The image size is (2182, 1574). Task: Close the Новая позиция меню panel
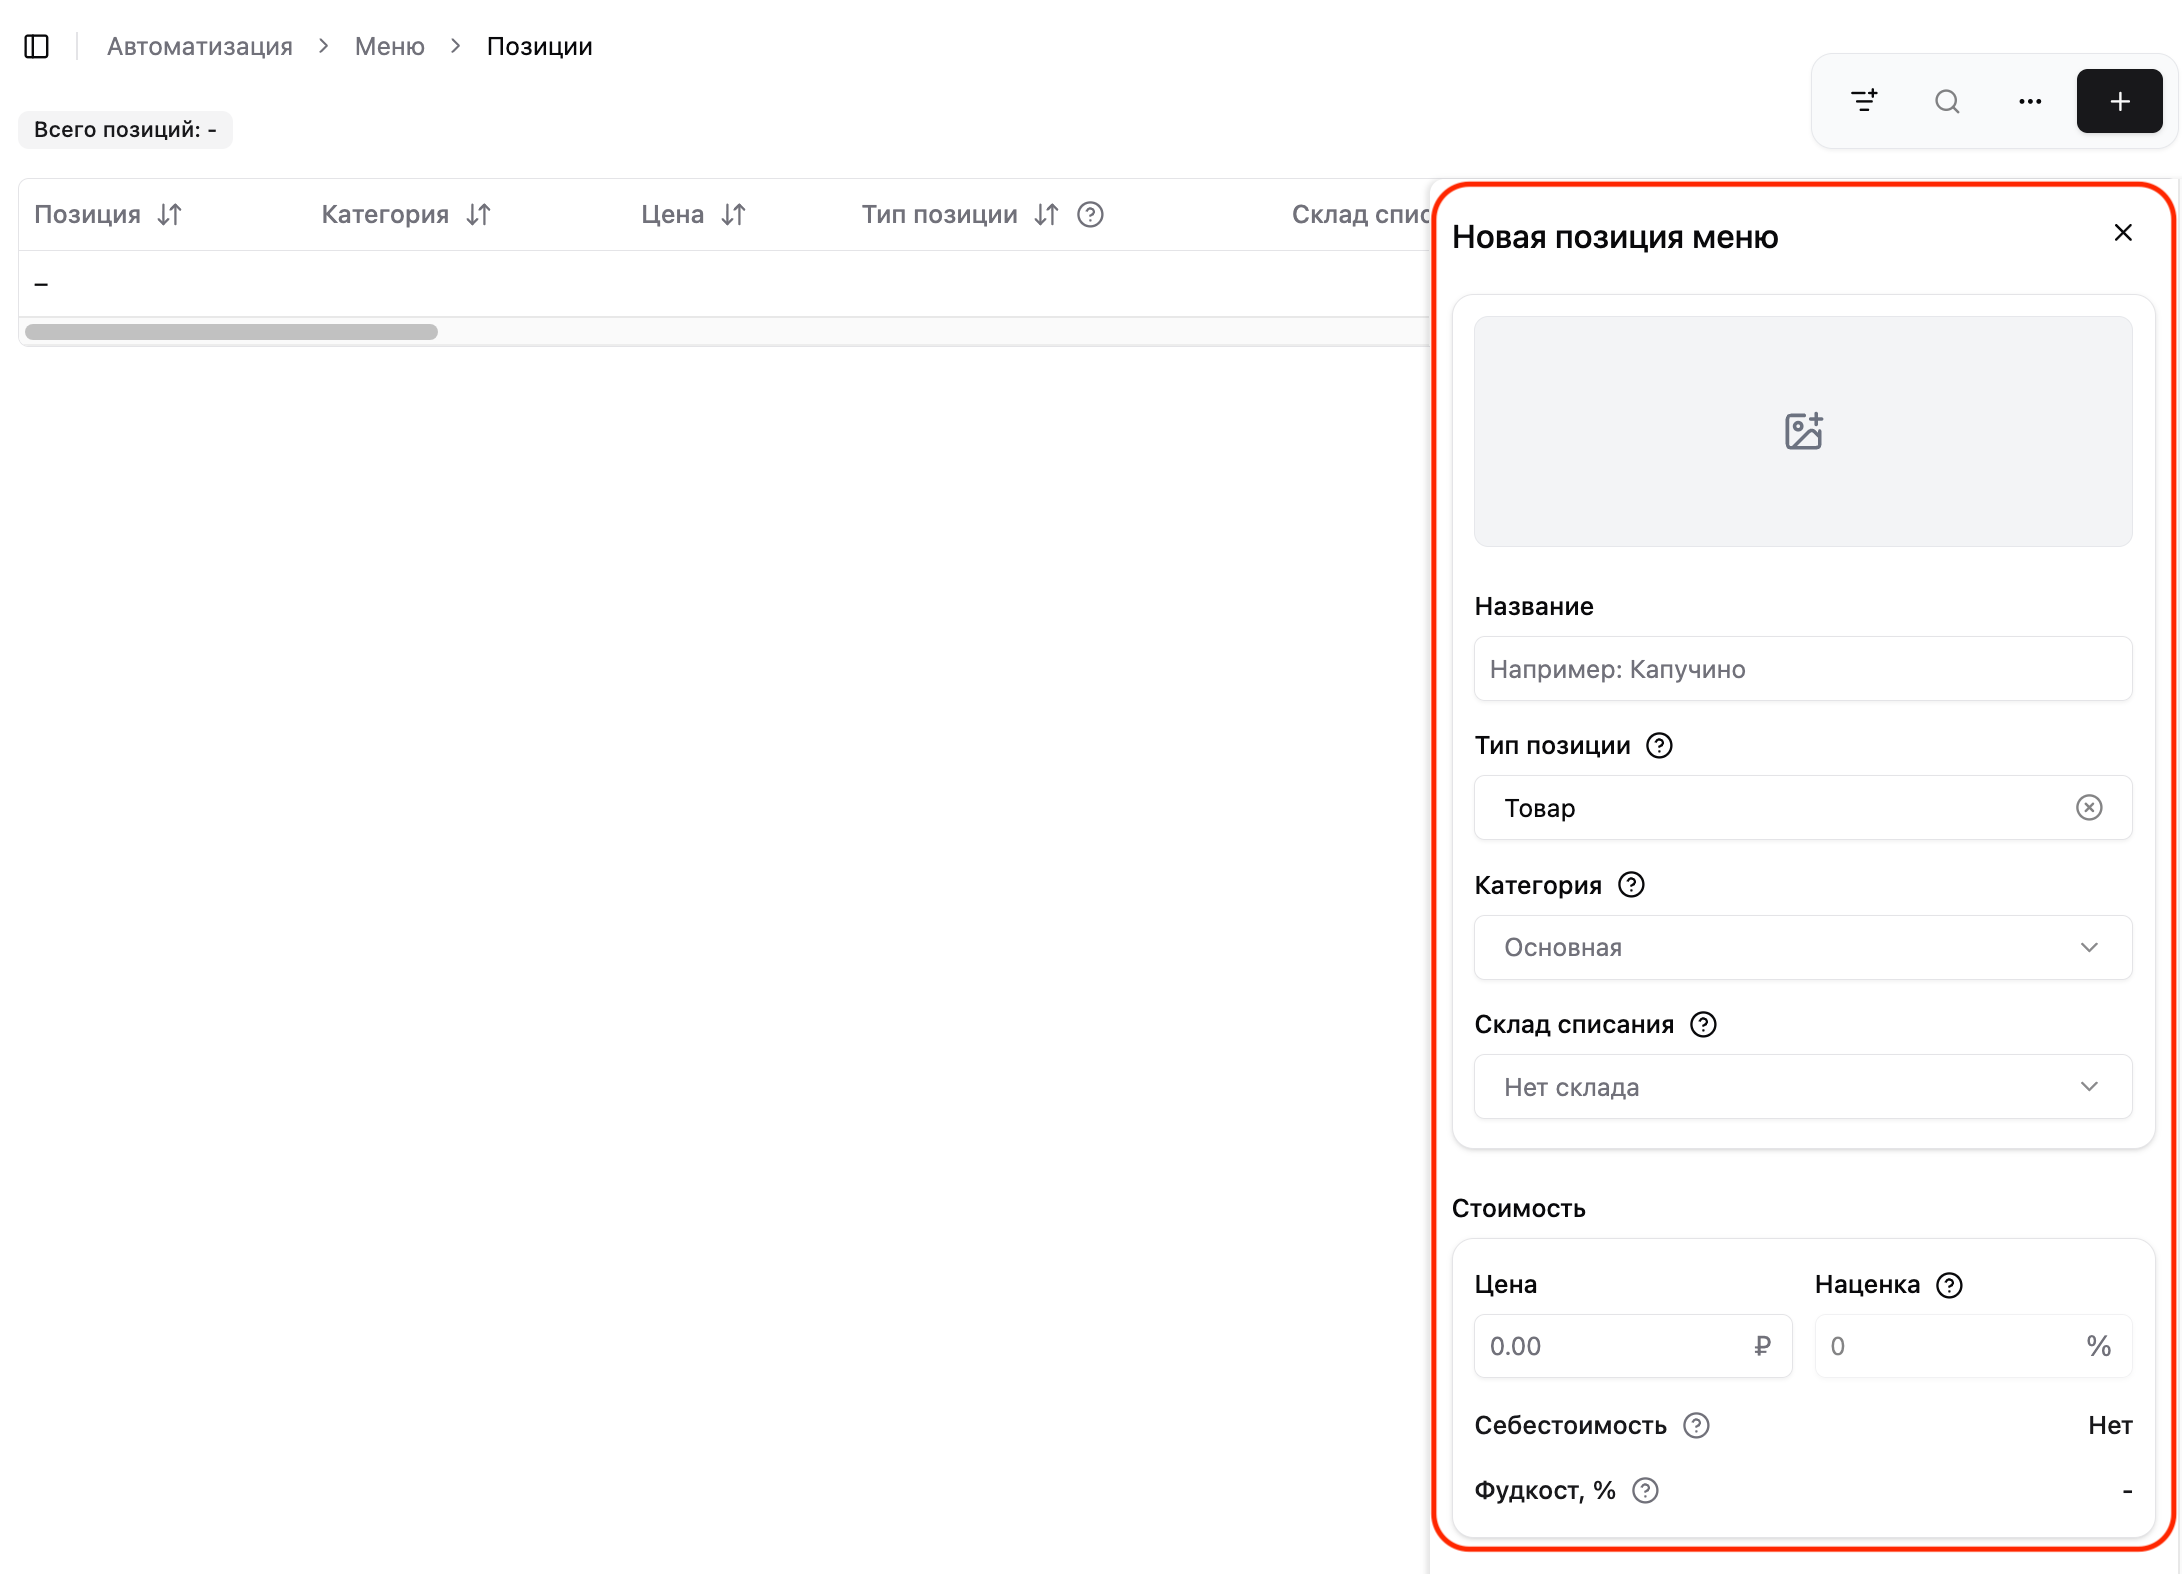pyautogui.click(x=2123, y=233)
